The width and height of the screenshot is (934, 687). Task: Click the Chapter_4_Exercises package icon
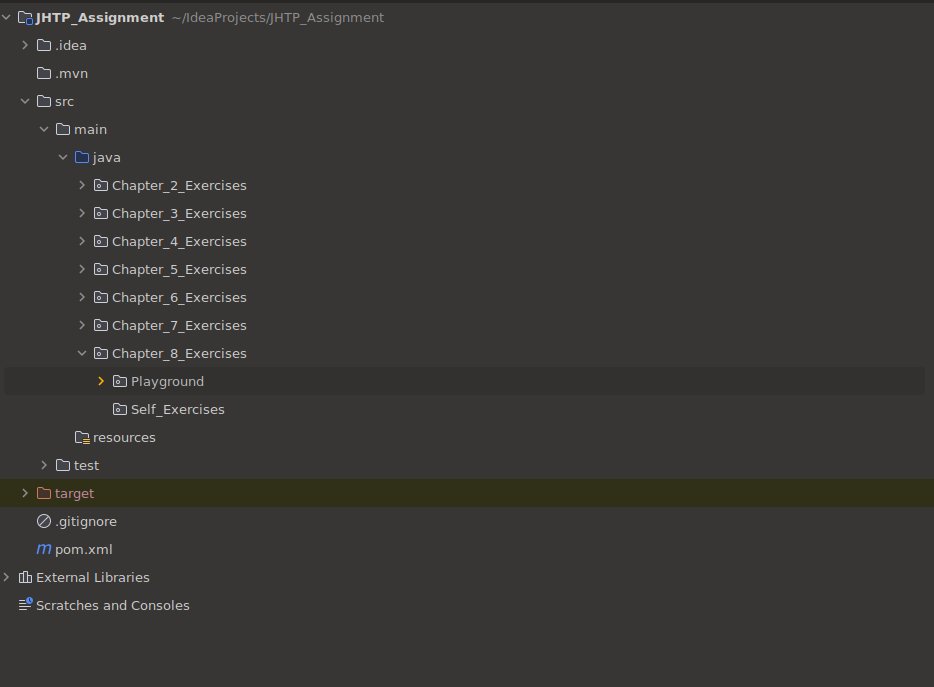pyautogui.click(x=101, y=241)
